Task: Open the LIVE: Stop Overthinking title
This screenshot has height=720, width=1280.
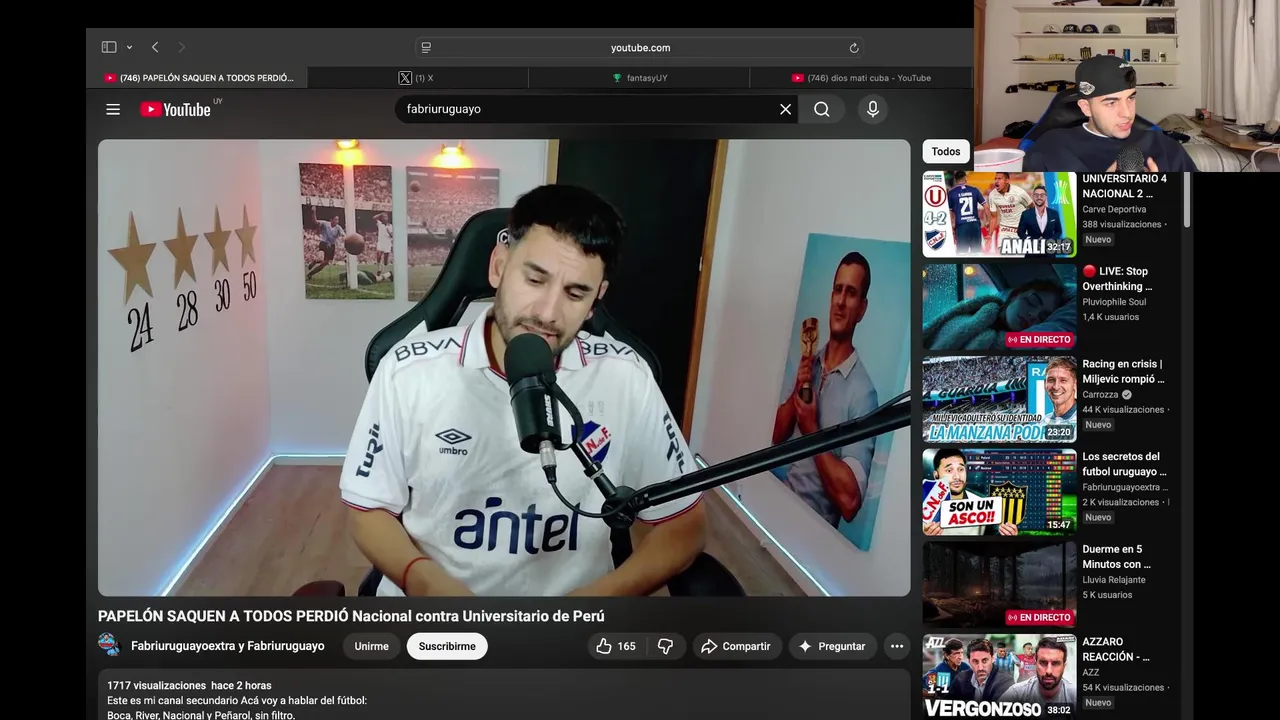Action: (1117, 279)
